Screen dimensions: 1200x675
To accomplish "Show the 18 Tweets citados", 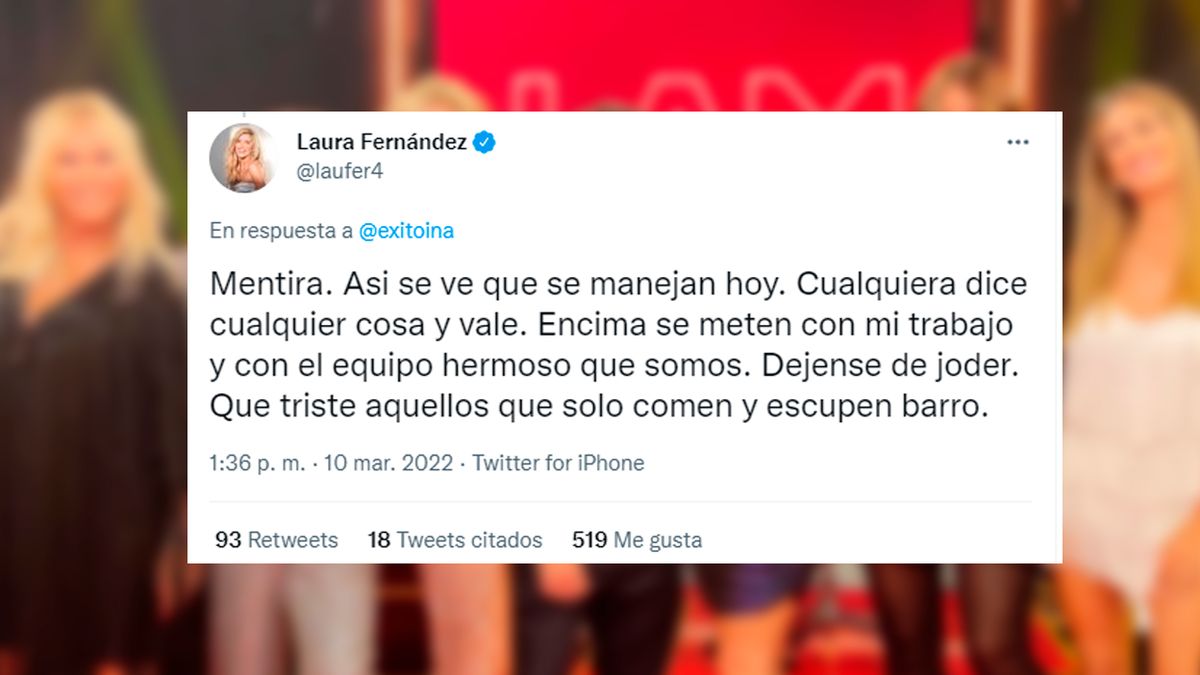I will (455, 540).
